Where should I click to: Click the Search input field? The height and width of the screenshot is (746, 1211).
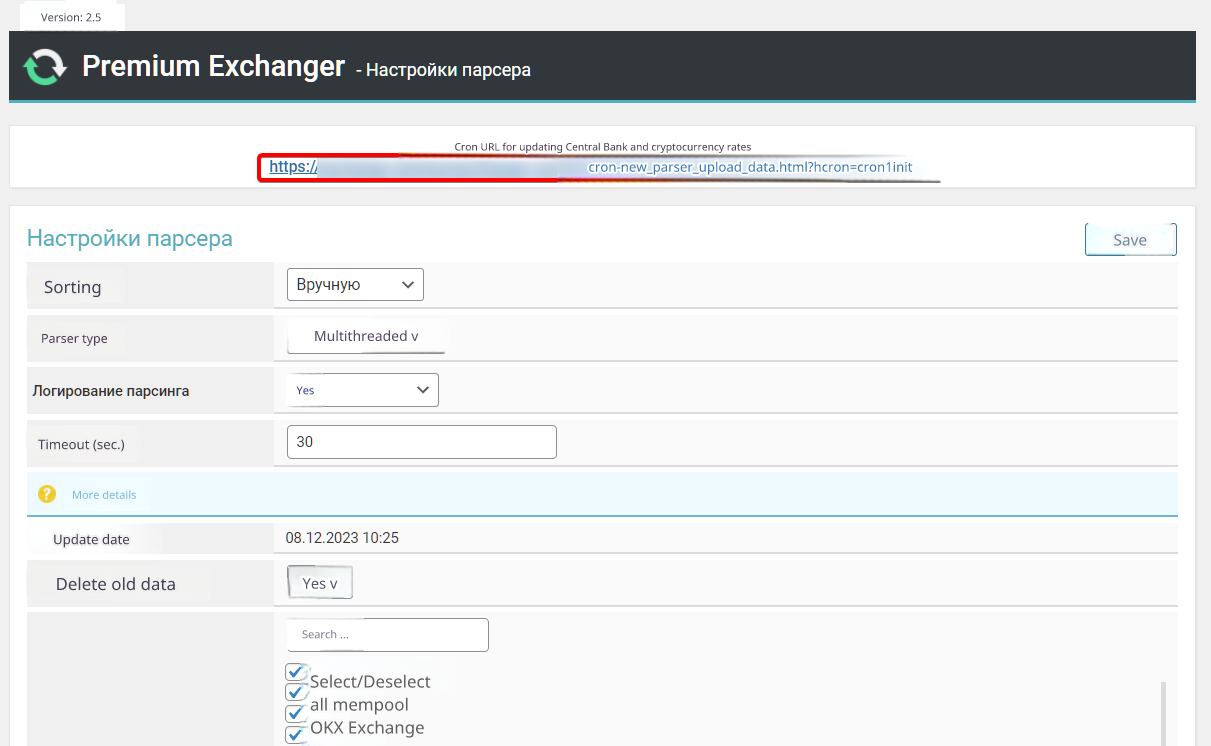click(388, 634)
